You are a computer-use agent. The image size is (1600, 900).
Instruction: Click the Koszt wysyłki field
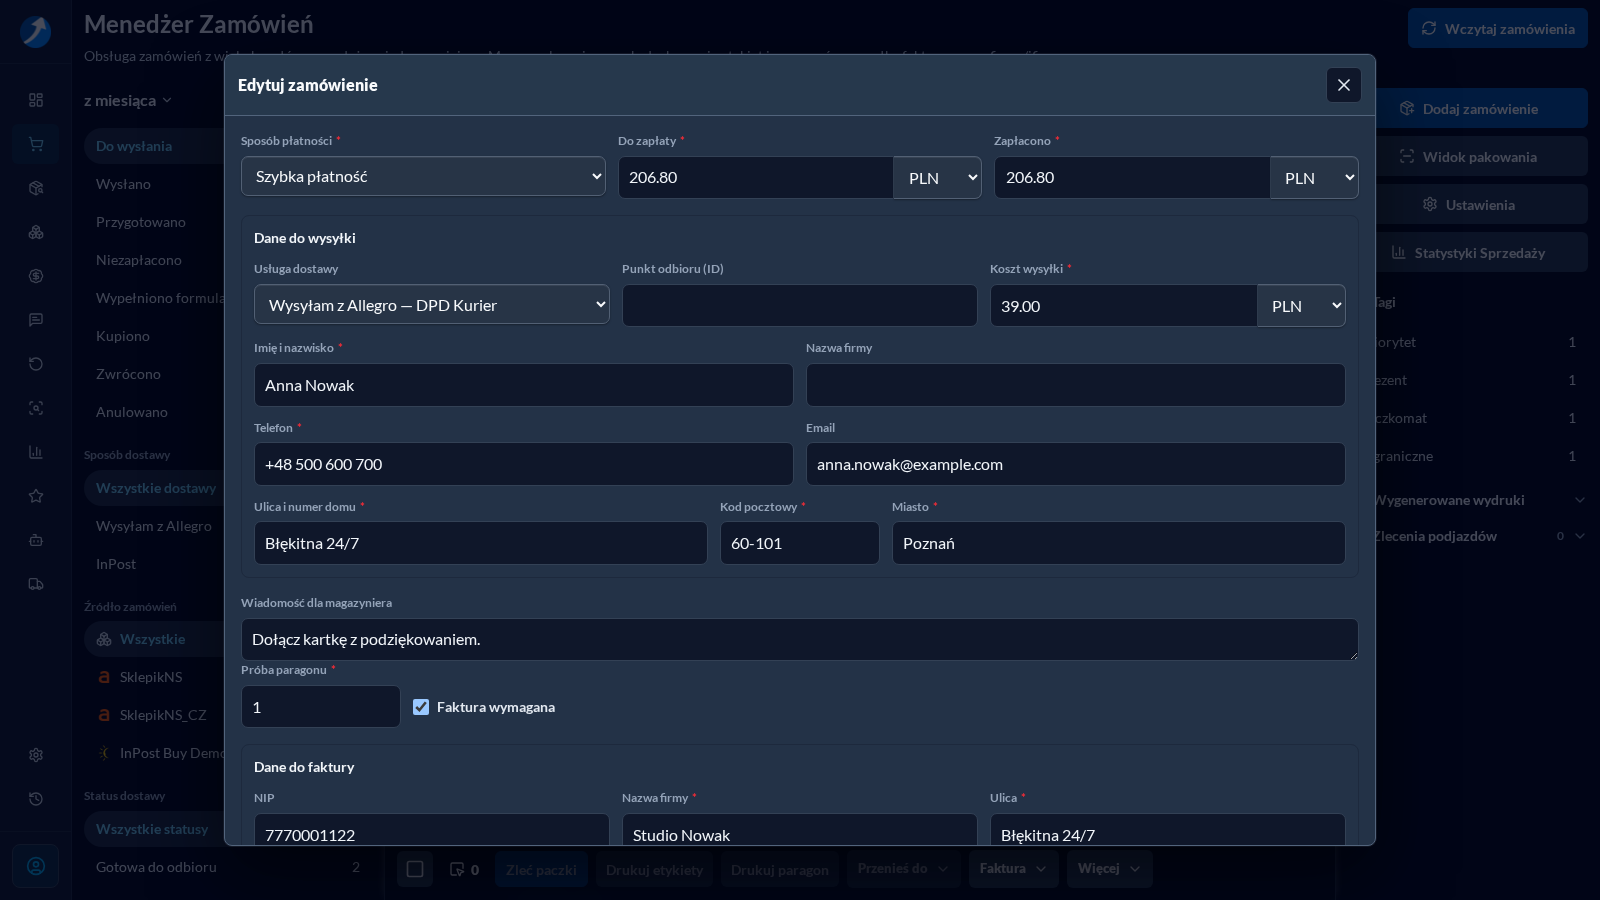pos(1124,306)
